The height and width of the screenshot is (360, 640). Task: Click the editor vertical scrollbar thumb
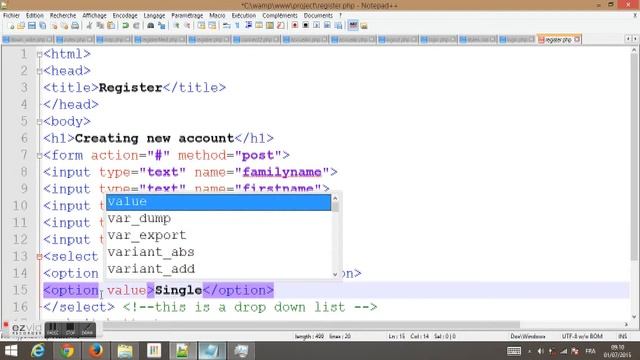(x=634, y=157)
